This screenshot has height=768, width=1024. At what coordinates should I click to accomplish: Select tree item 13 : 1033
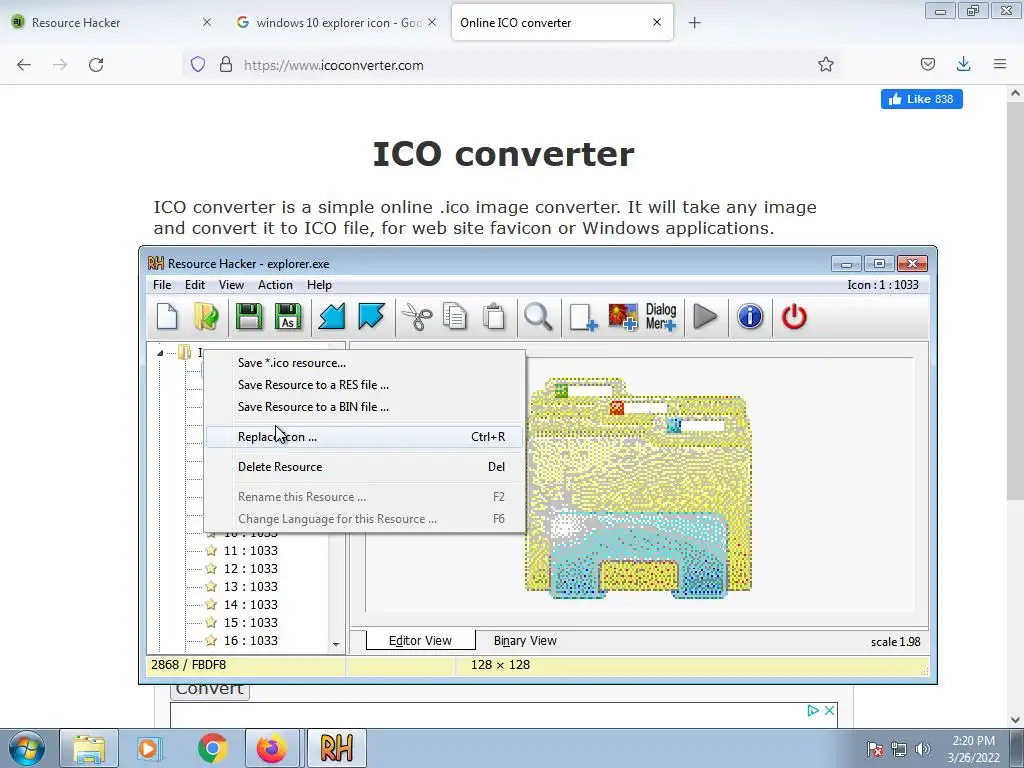point(251,586)
